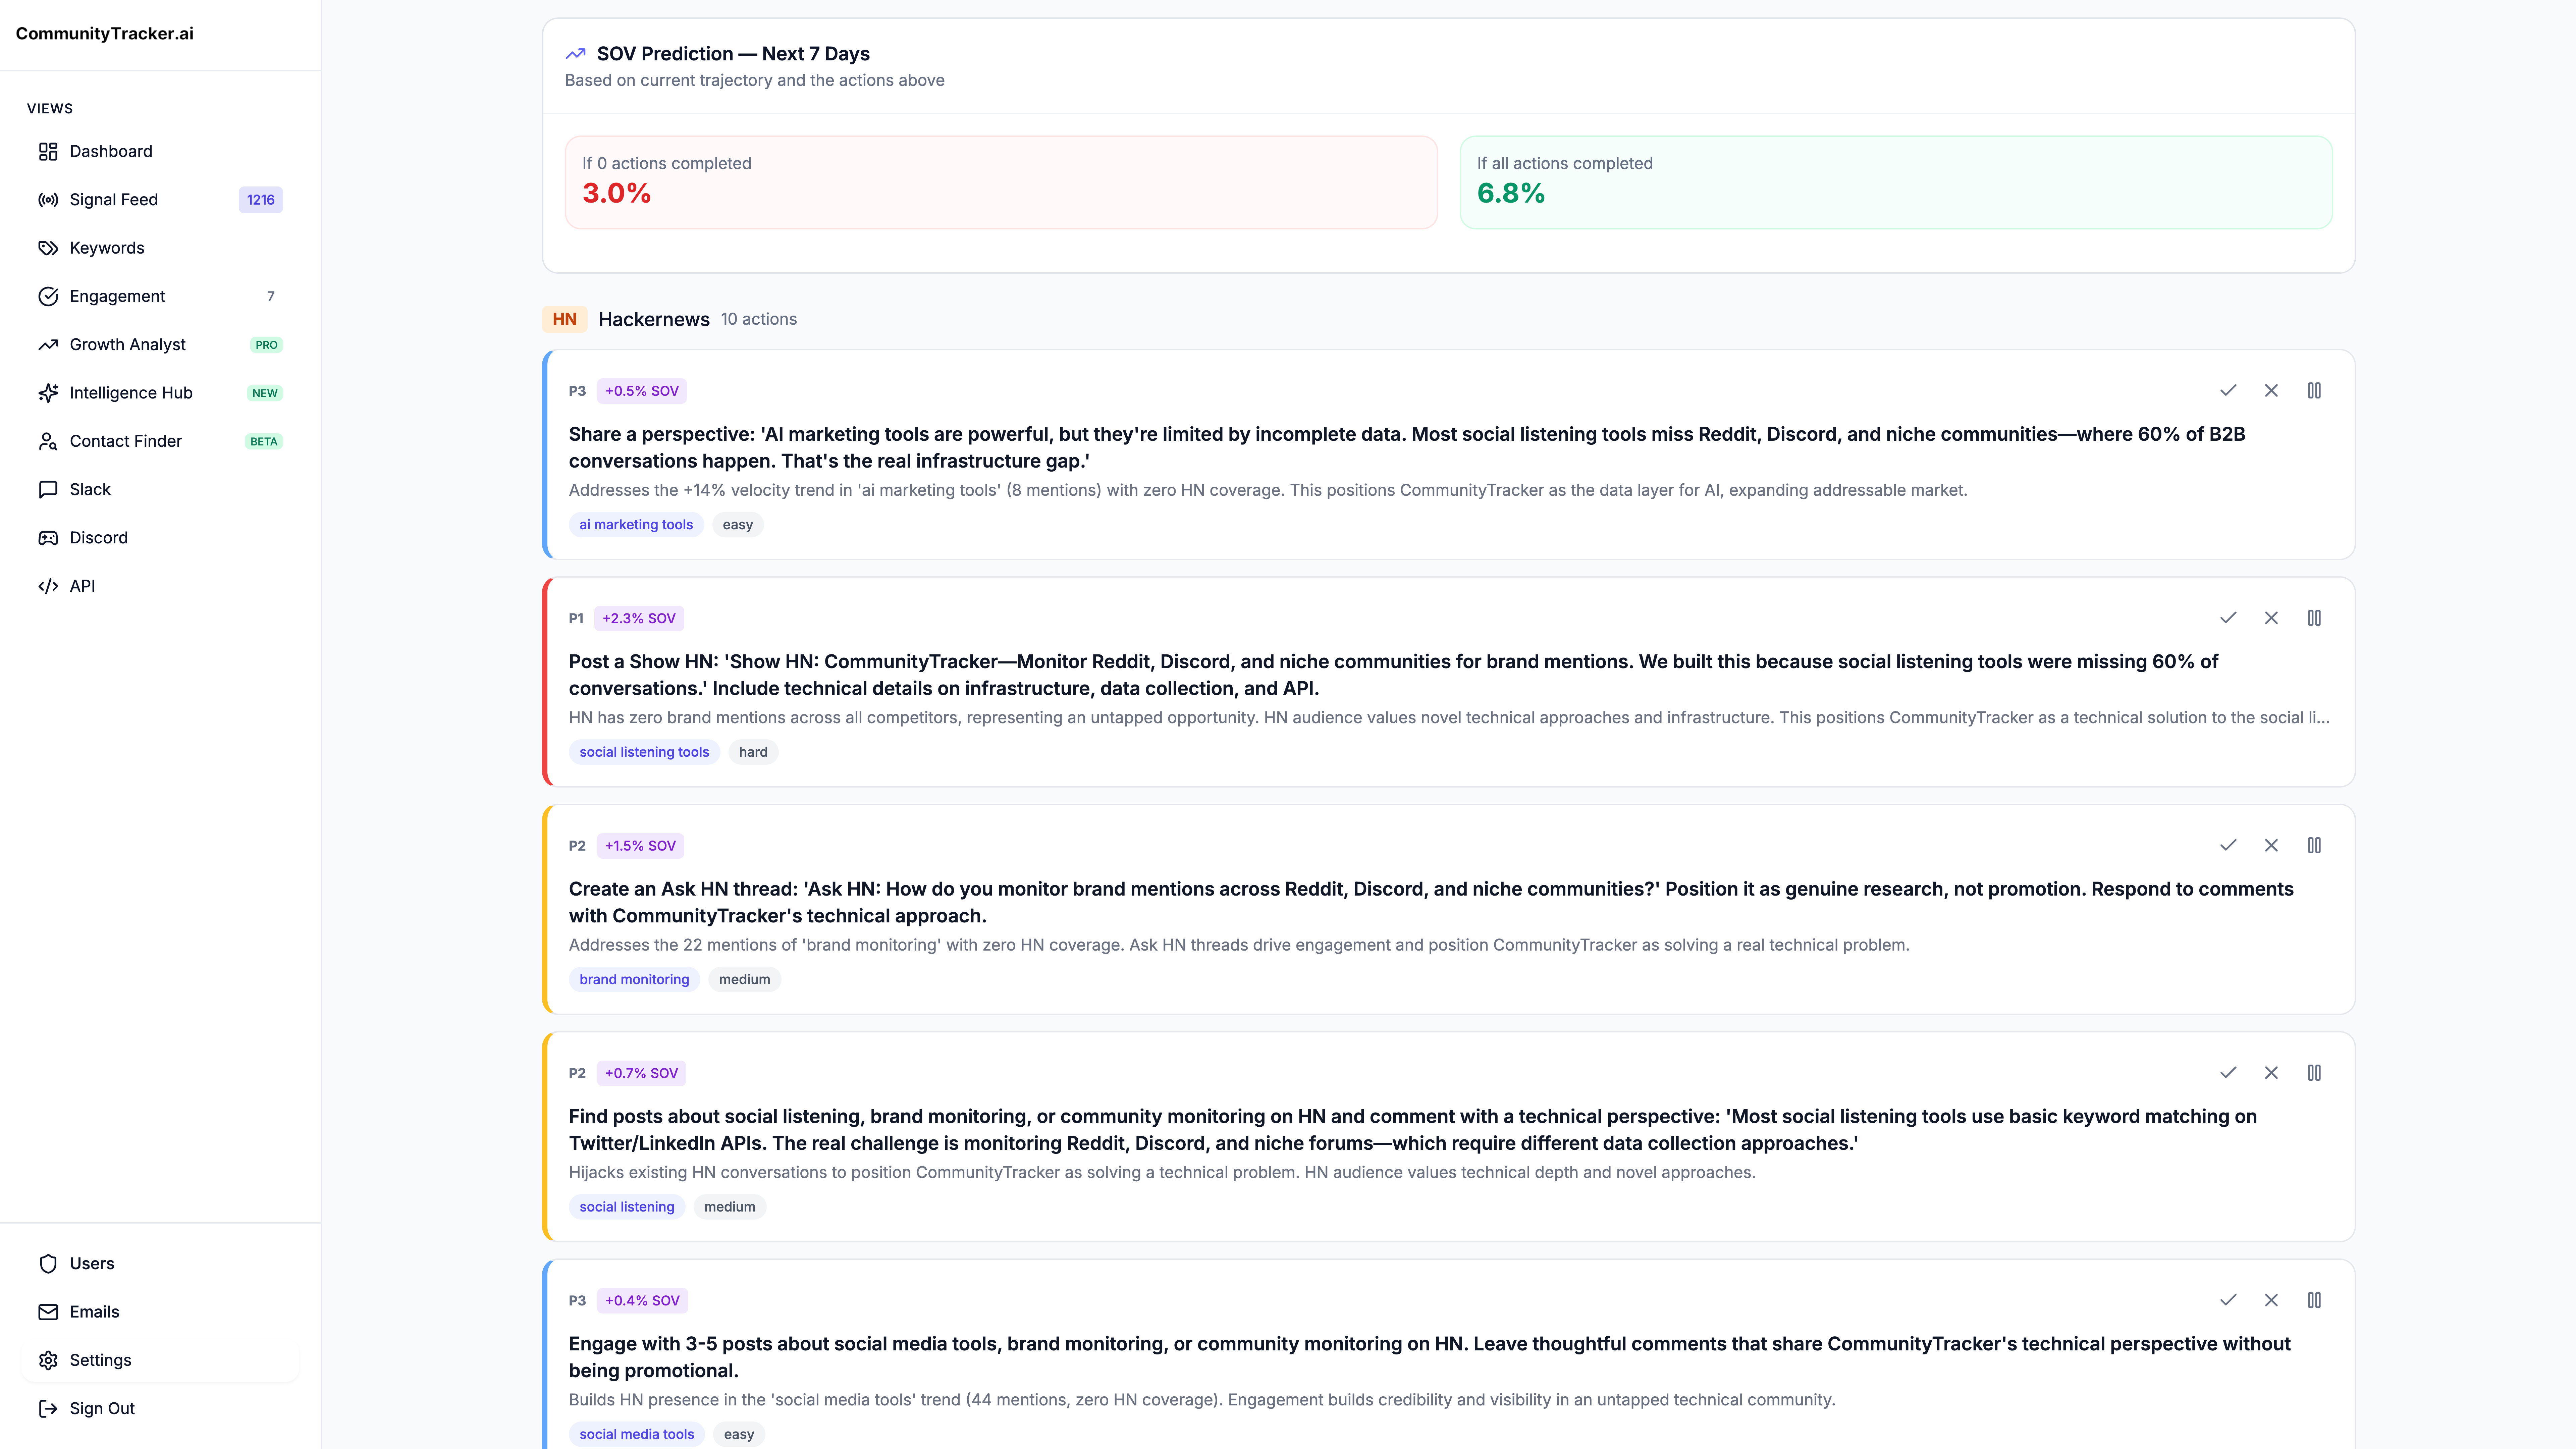Check off the '+0.7% SOV' action
2576x1449 pixels.
(2227, 1073)
